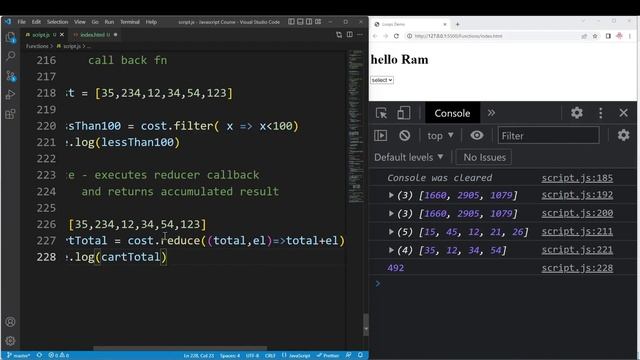Screen dimensions: 640x360
Task: Open the script.js:185 source link
Action: coord(577,178)
